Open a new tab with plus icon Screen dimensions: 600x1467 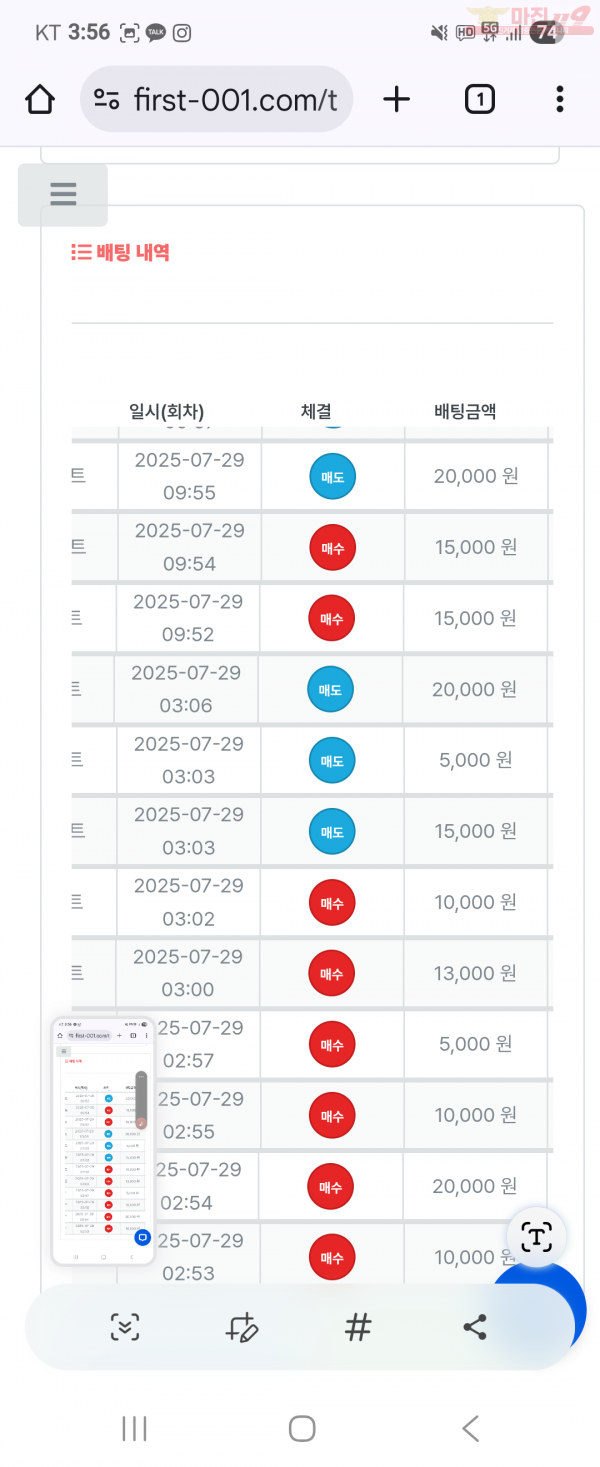397,99
